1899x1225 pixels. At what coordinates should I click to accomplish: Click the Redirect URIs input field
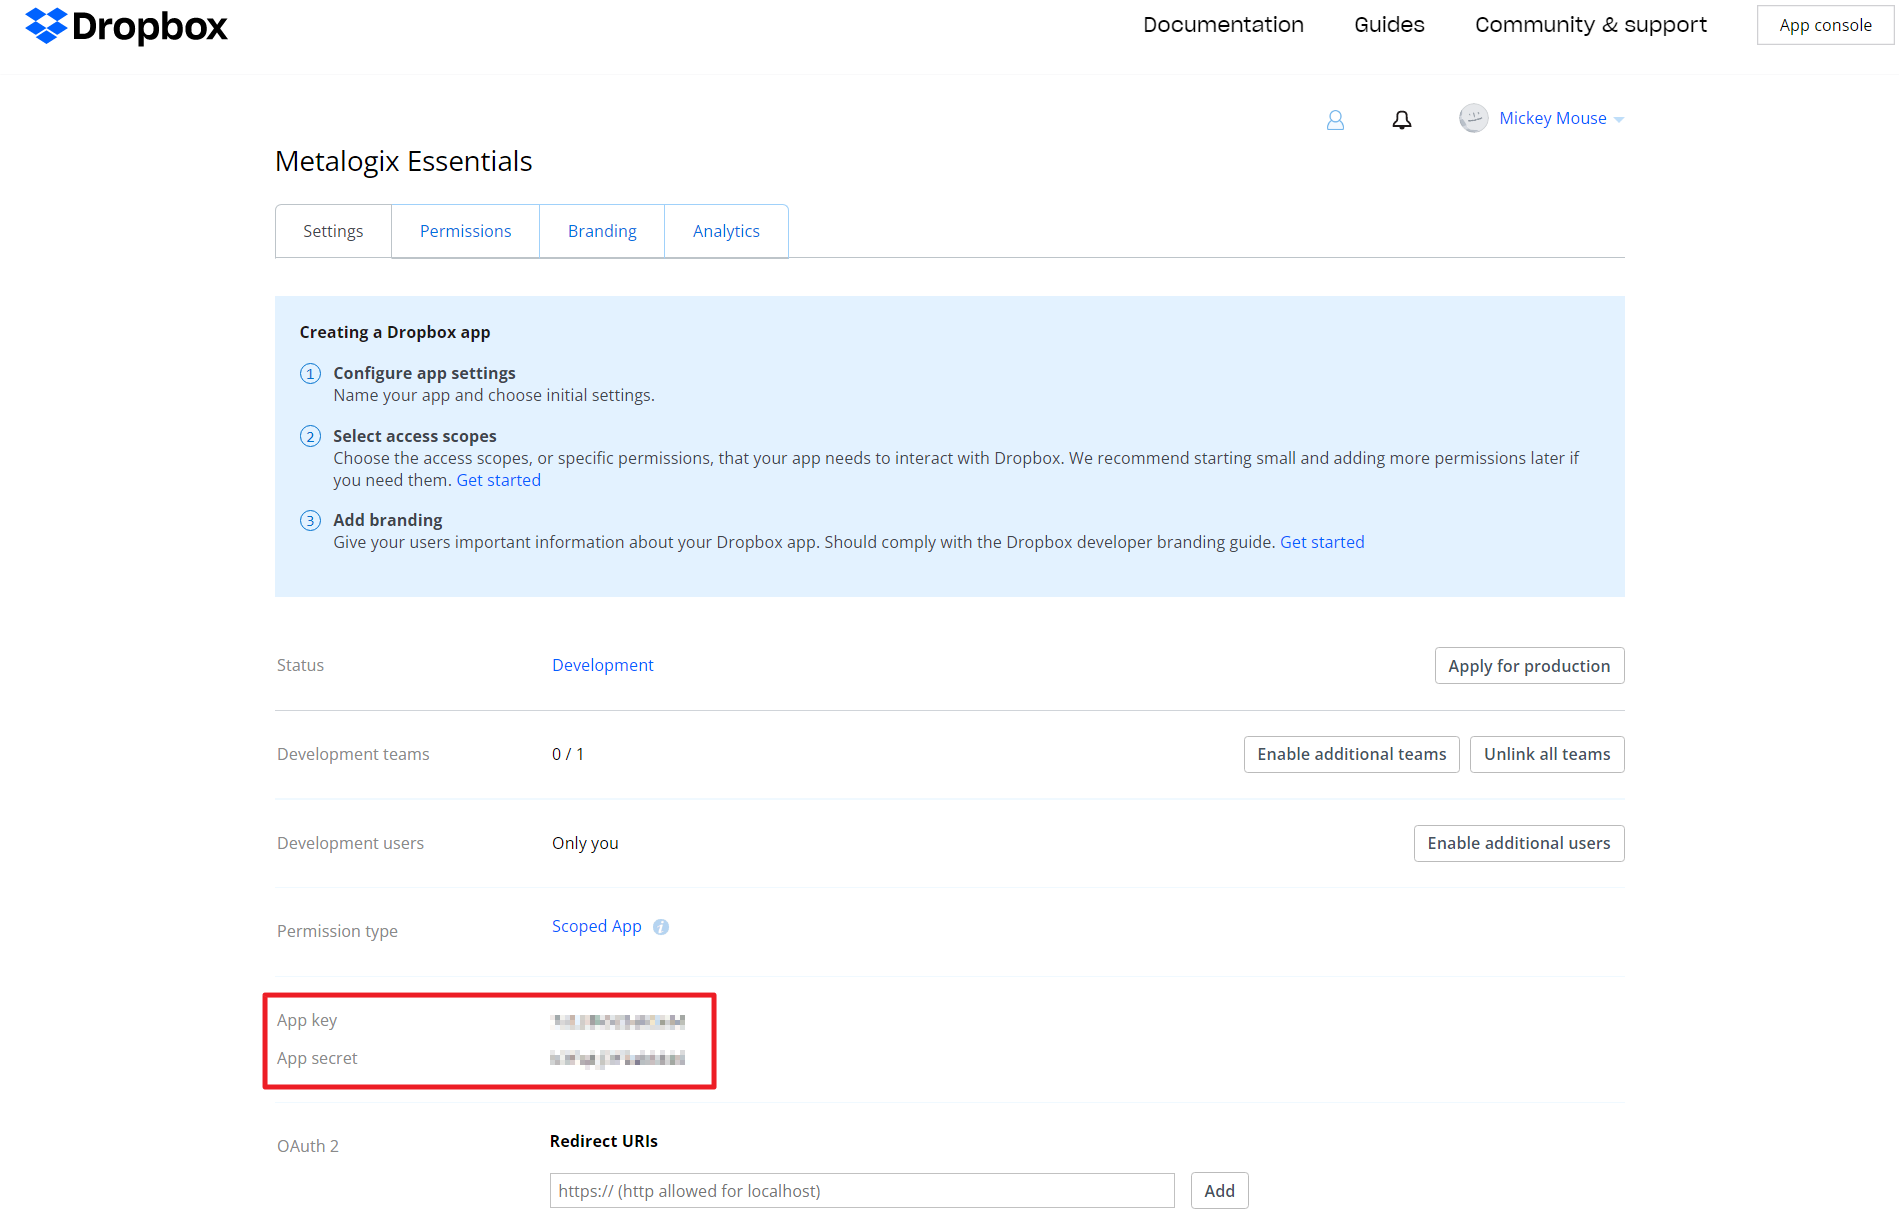[861, 1190]
